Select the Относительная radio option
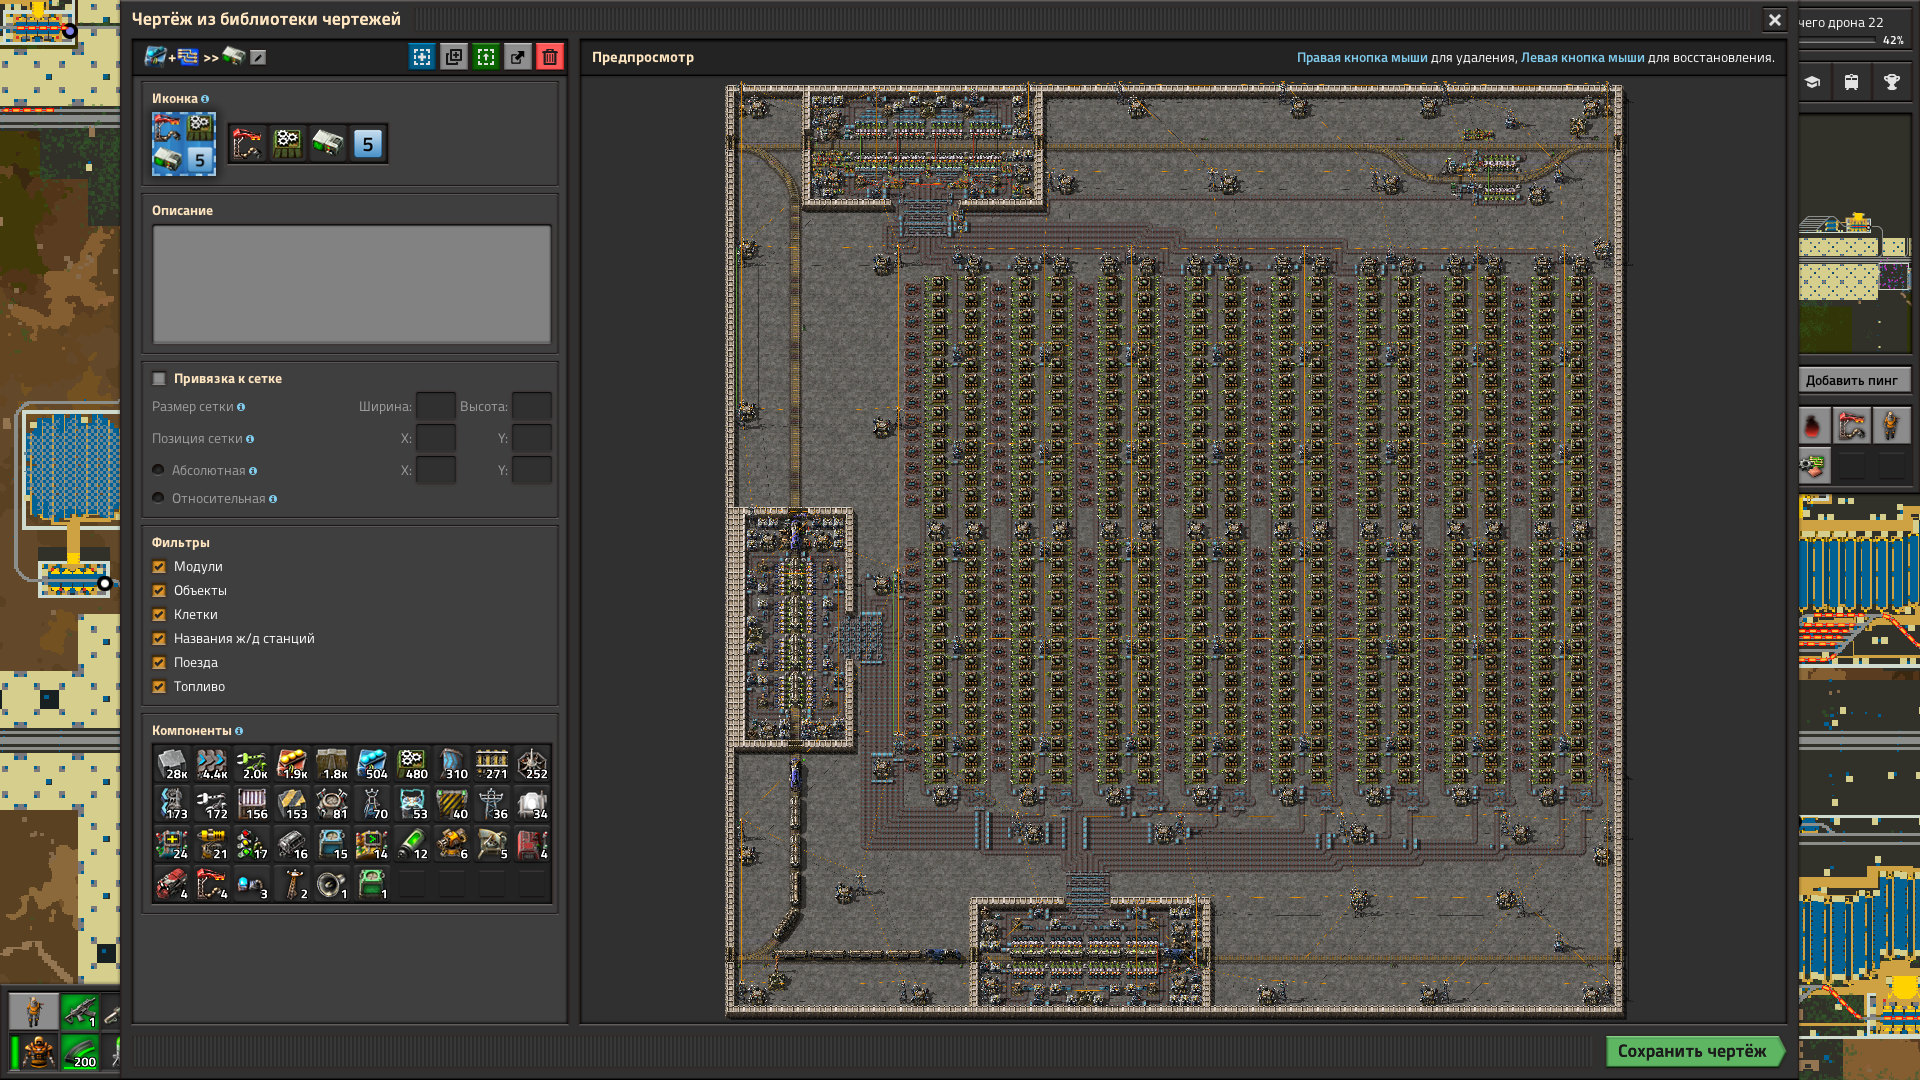 tap(158, 498)
